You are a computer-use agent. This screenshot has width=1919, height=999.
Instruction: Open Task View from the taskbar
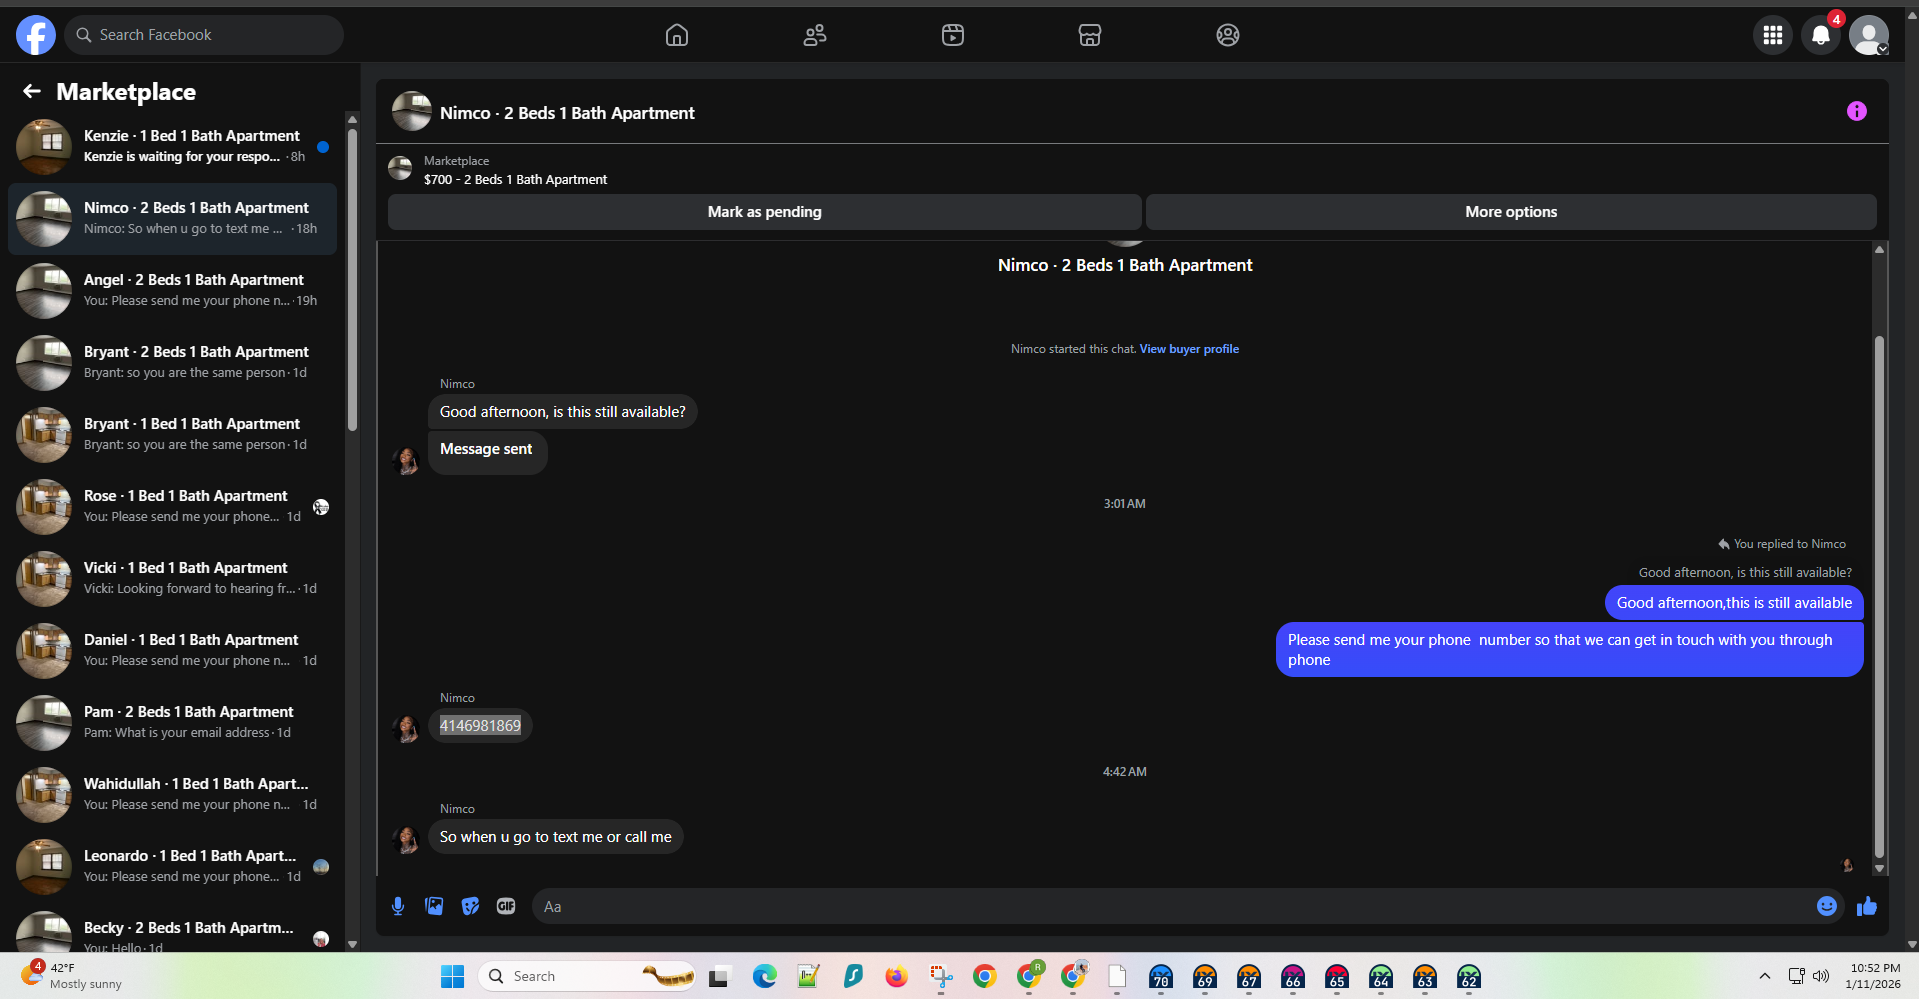pos(719,976)
